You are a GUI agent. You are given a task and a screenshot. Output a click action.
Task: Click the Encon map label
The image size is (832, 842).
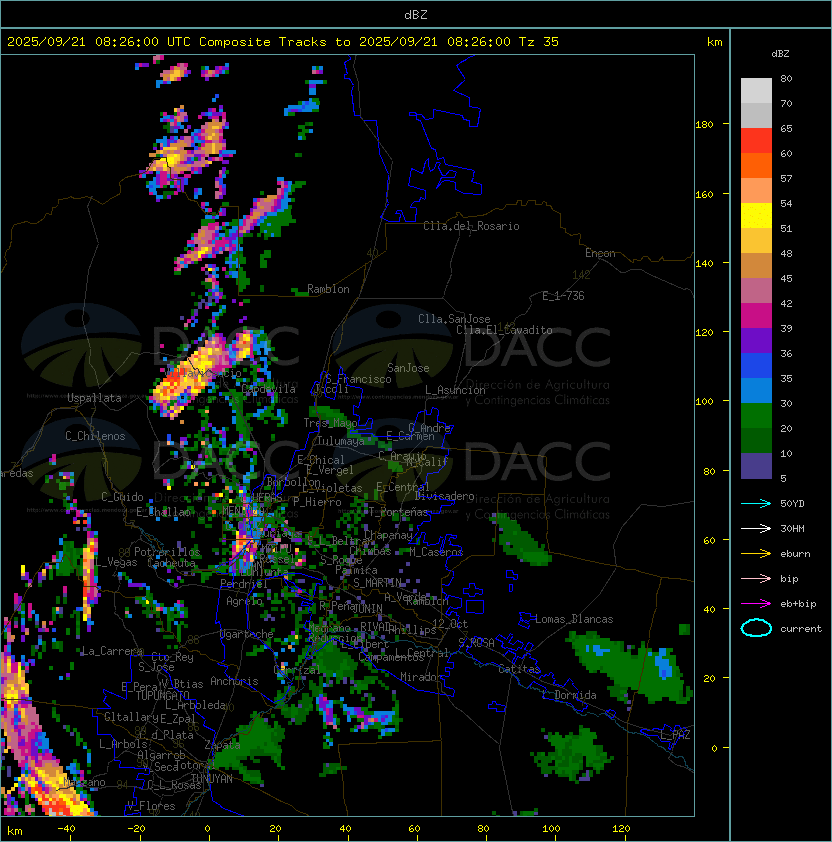600,253
